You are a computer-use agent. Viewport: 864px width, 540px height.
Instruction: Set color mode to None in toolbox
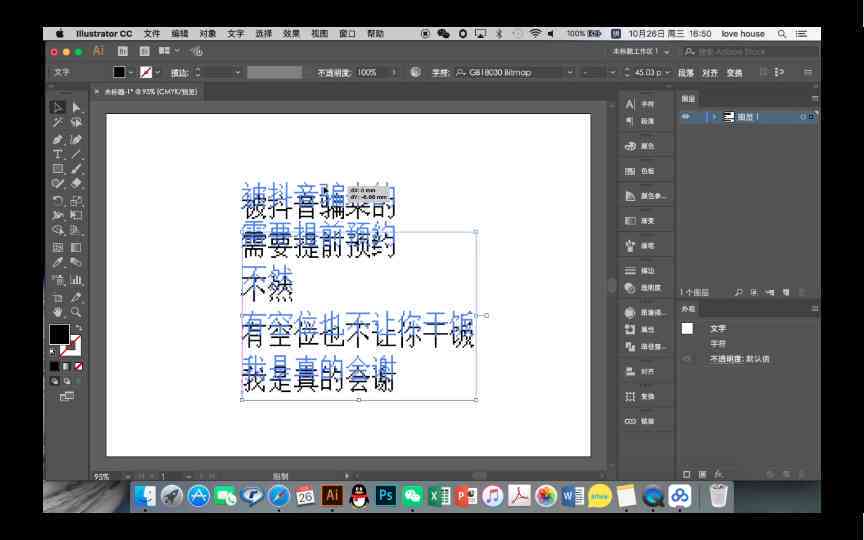78,366
